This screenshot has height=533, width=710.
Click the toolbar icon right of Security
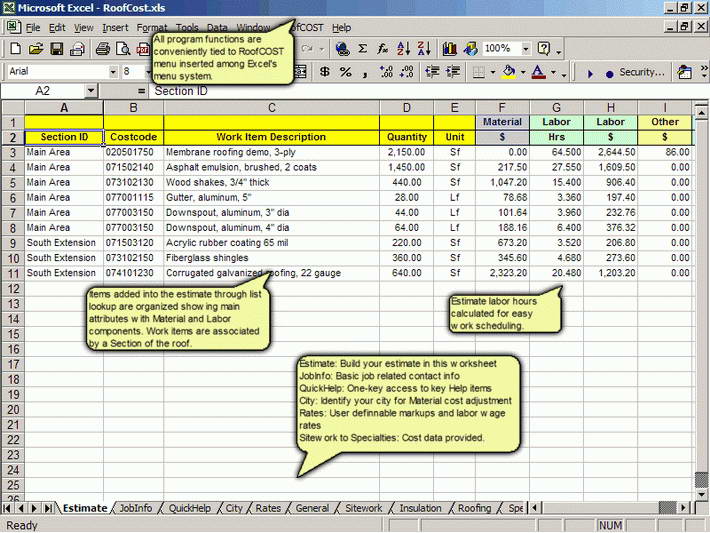tap(684, 72)
